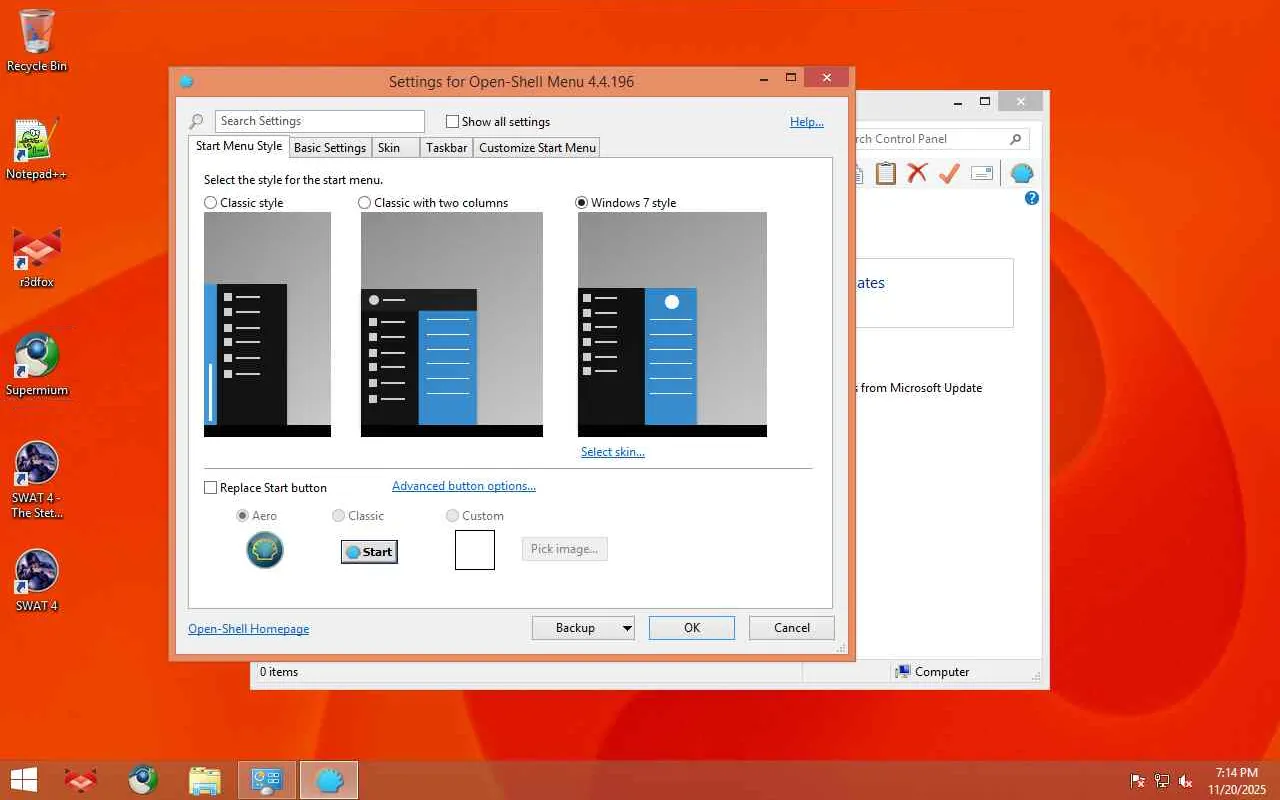
Task: Choose the Custom start button radio option
Action: point(452,516)
